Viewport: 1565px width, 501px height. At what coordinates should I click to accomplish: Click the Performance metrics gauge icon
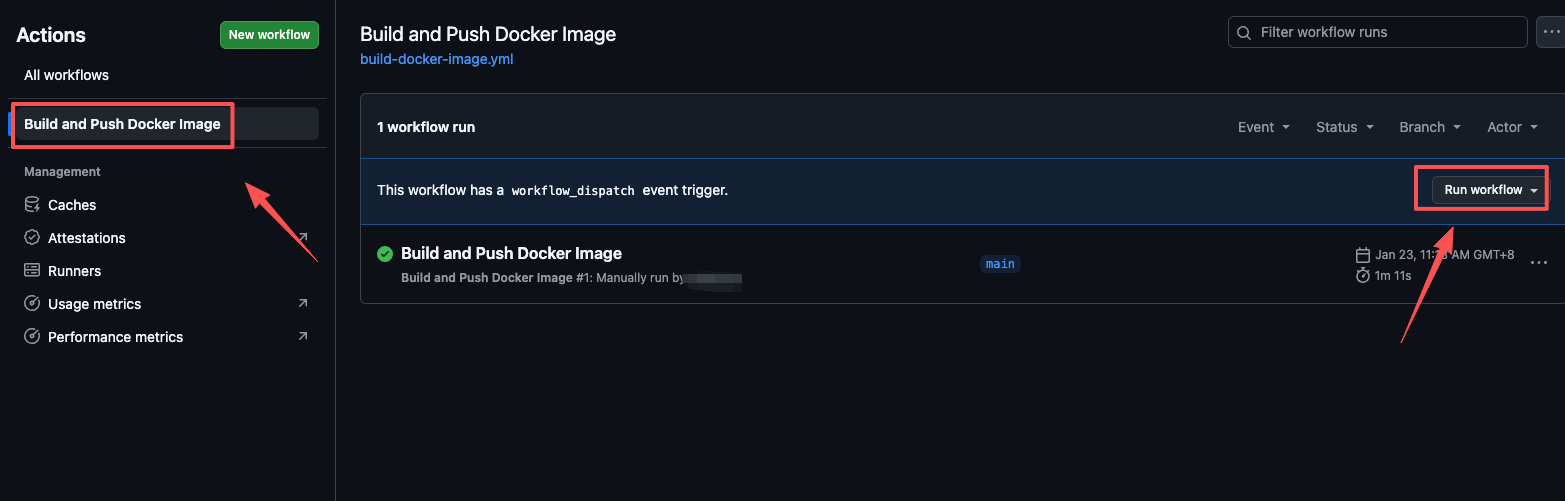tap(32, 337)
